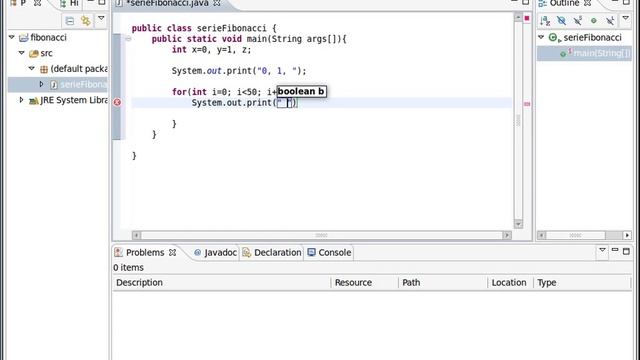Toggle Hide Local Types in Outline
Screen dimensions: 640x360
coord(610,20)
